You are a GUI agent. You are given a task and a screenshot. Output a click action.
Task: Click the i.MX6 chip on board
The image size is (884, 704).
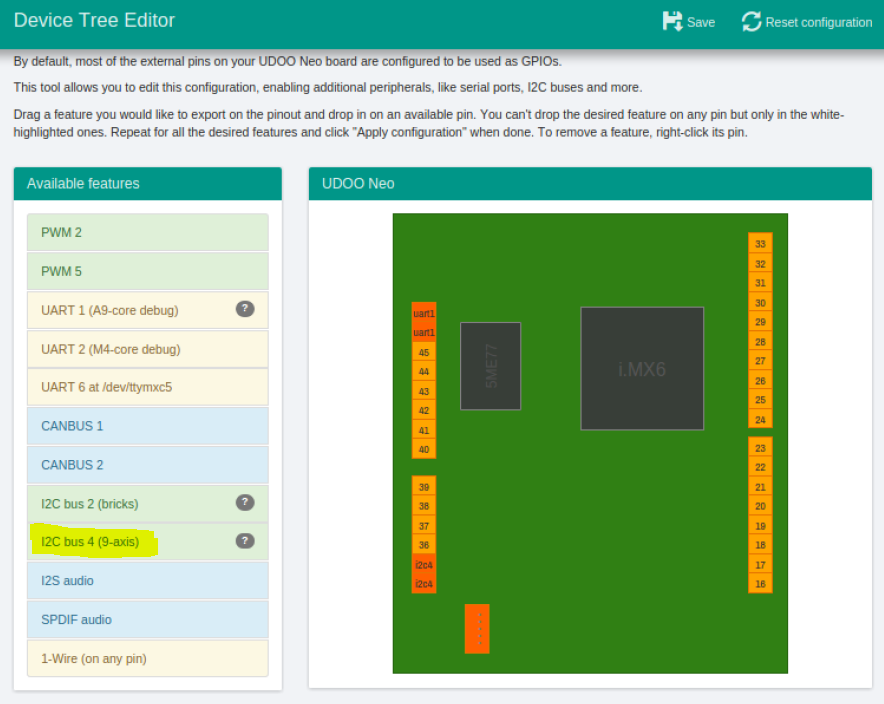coord(642,369)
